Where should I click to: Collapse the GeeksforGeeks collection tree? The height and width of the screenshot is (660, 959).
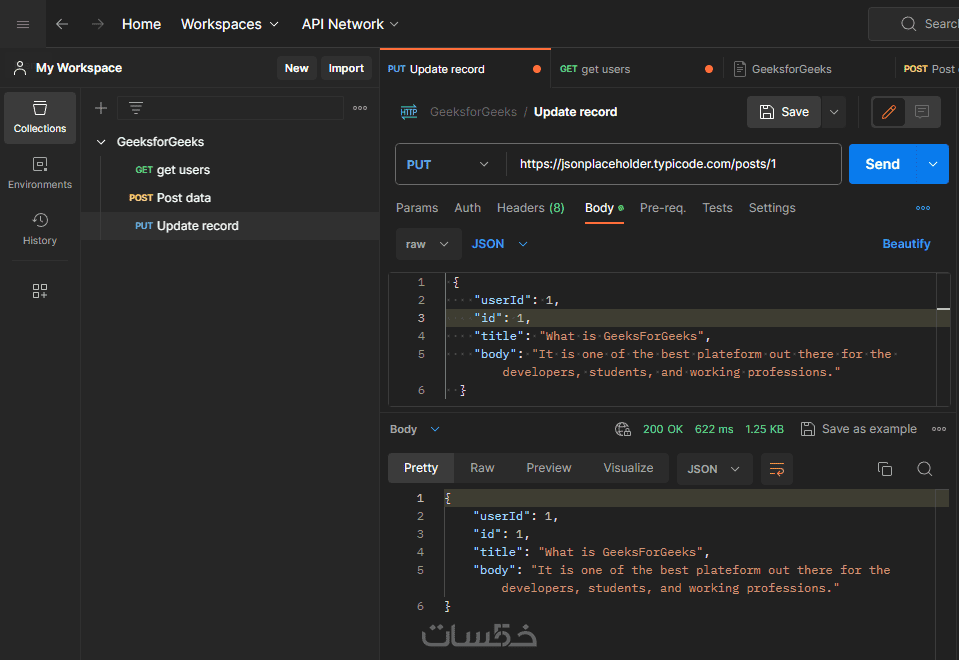(101, 142)
